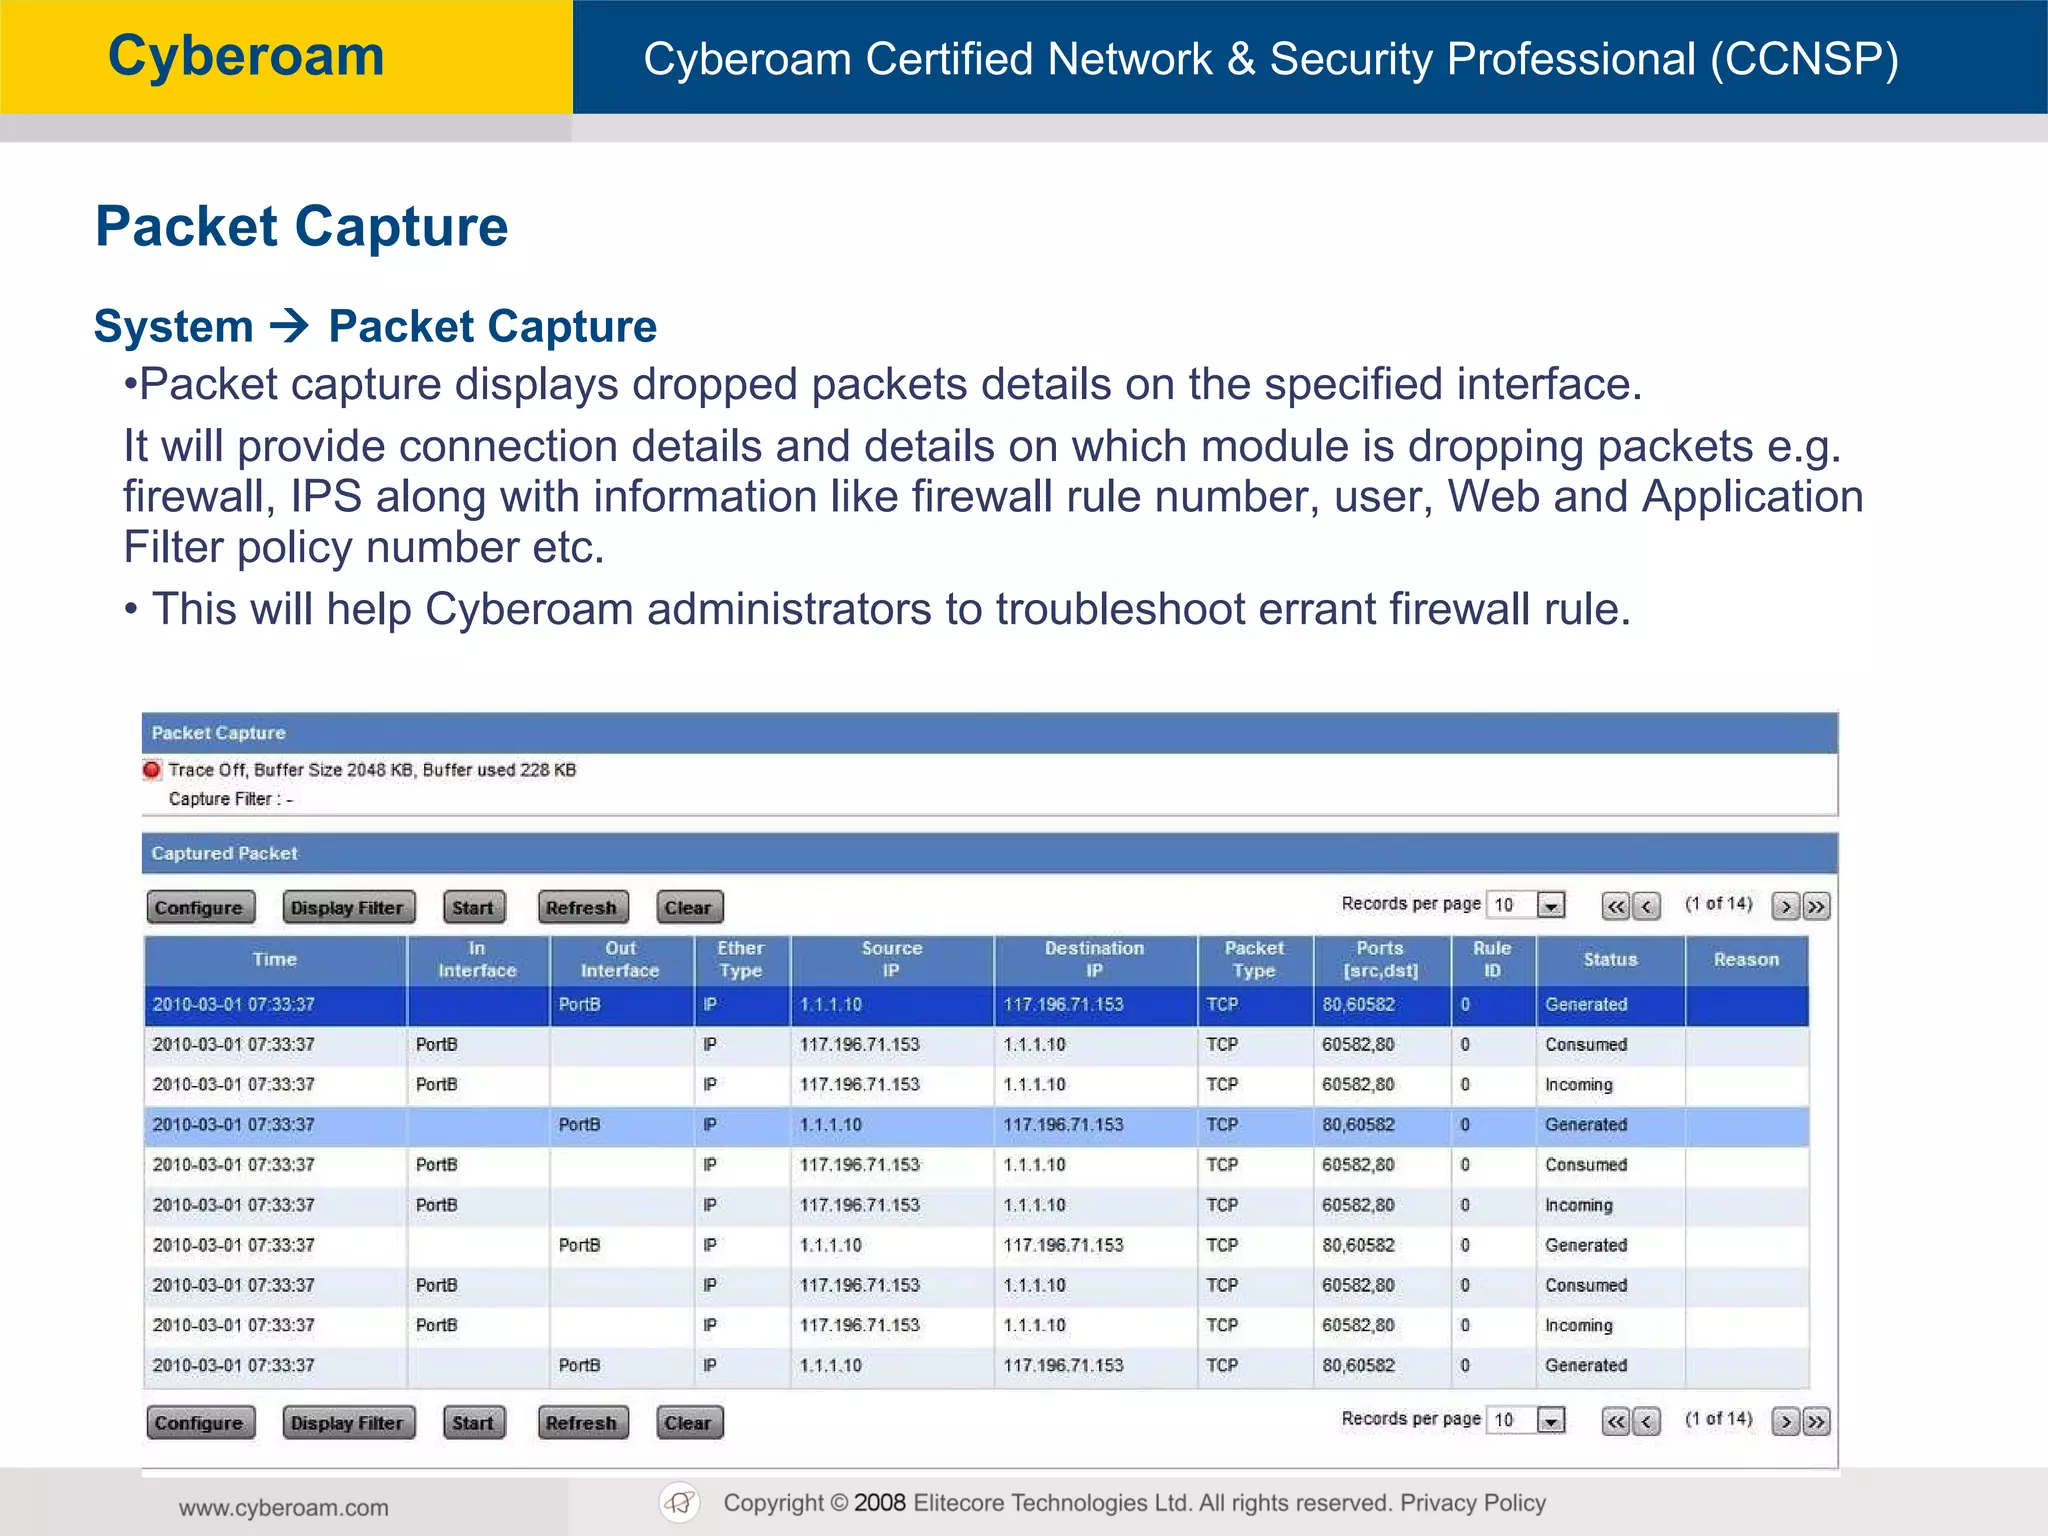Screen dimensions: 2048x1536
Task: Click the Captured Packet section header
Action: click(x=990, y=853)
